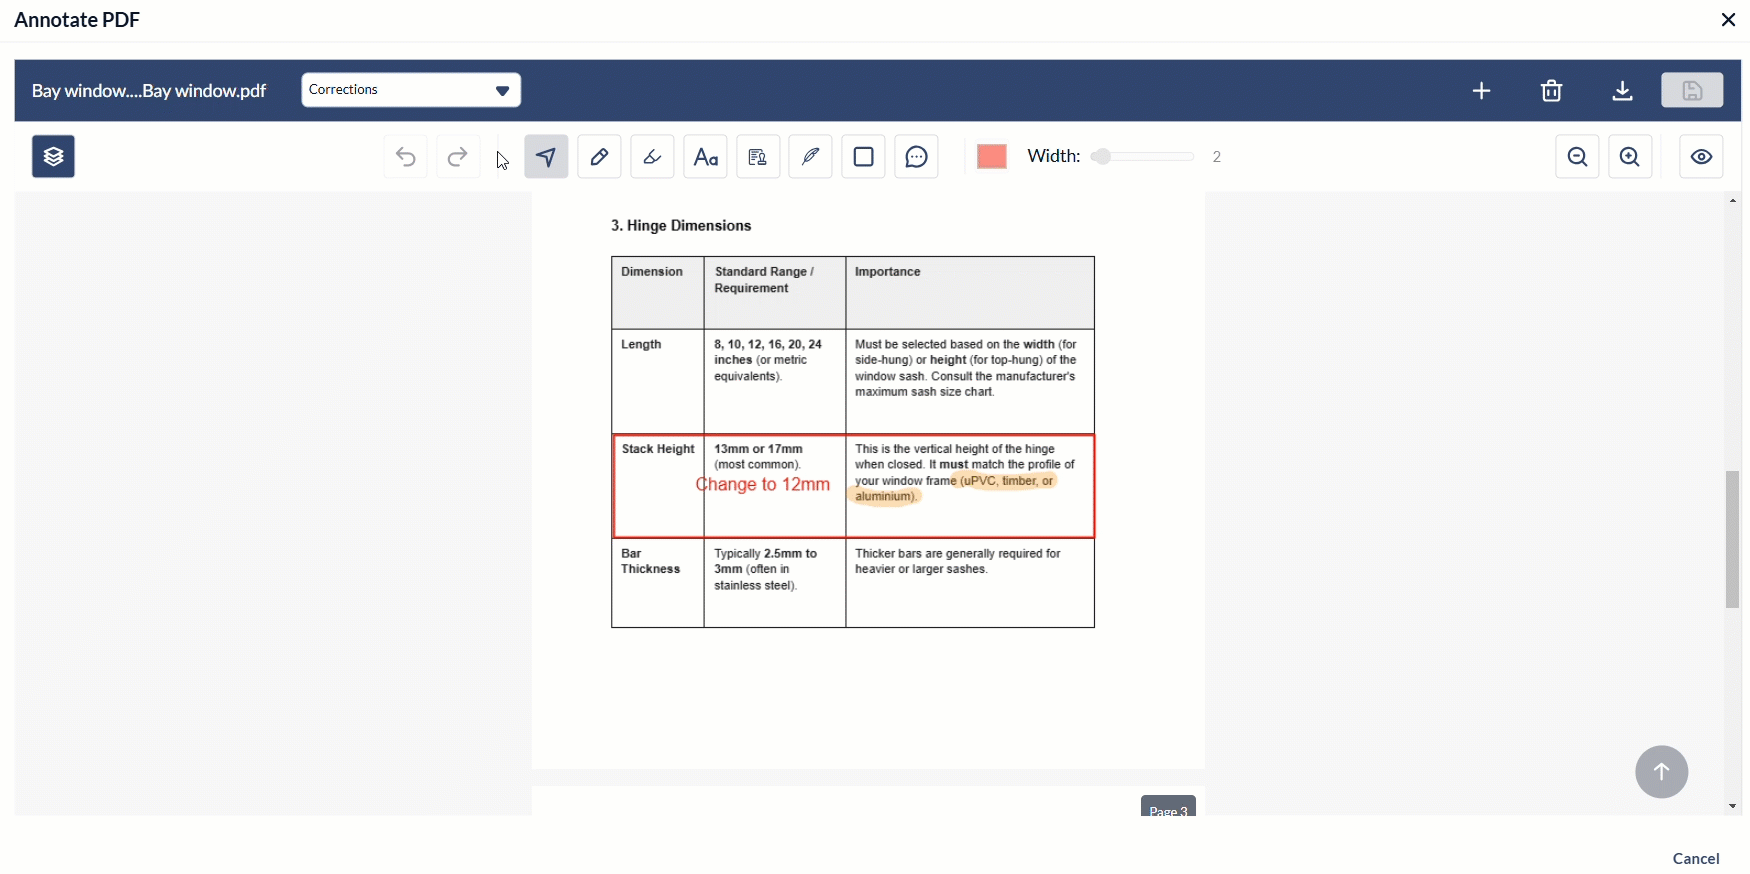This screenshot has height=874, width=1750.
Task: Select the feather signature pen tool
Action: click(x=811, y=157)
